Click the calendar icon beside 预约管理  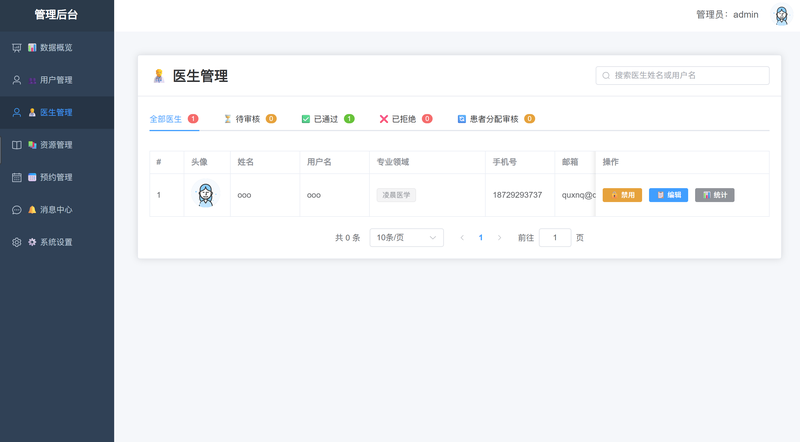click(17, 177)
